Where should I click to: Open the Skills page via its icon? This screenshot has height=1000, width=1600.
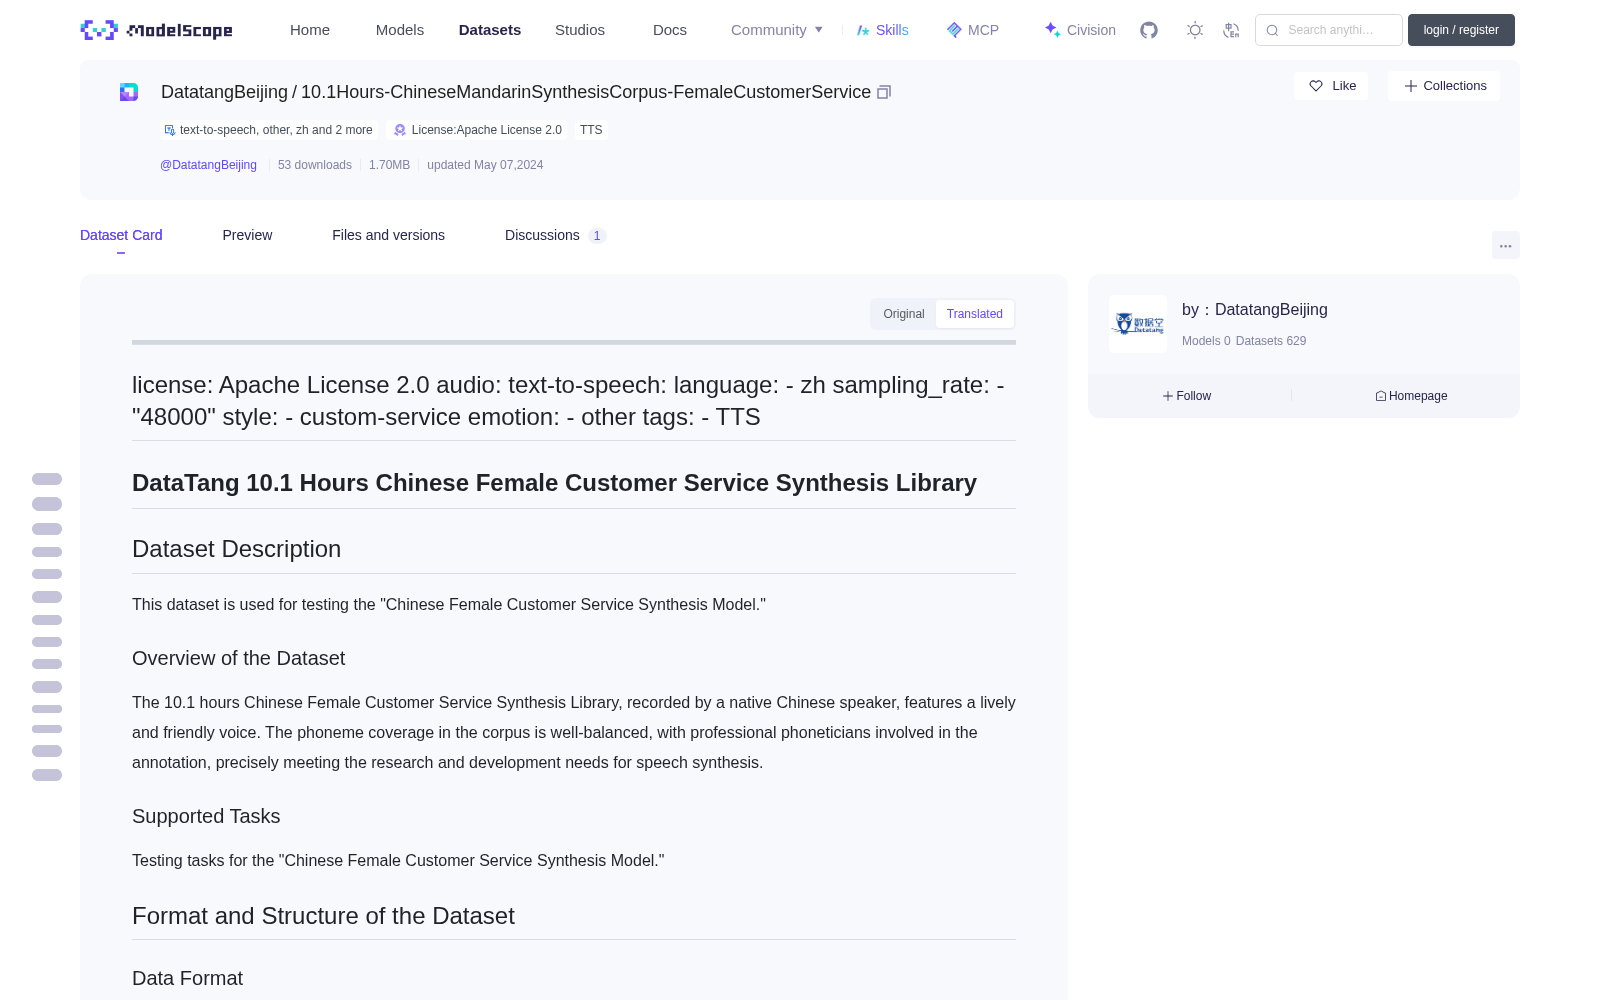pyautogui.click(x=863, y=30)
